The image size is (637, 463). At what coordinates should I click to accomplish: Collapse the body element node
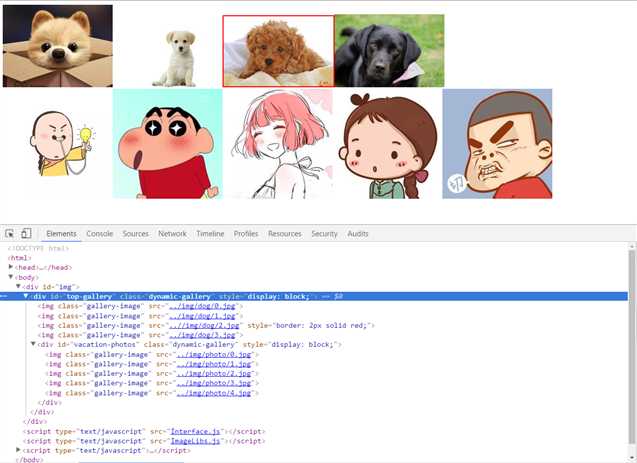pyautogui.click(x=11, y=277)
